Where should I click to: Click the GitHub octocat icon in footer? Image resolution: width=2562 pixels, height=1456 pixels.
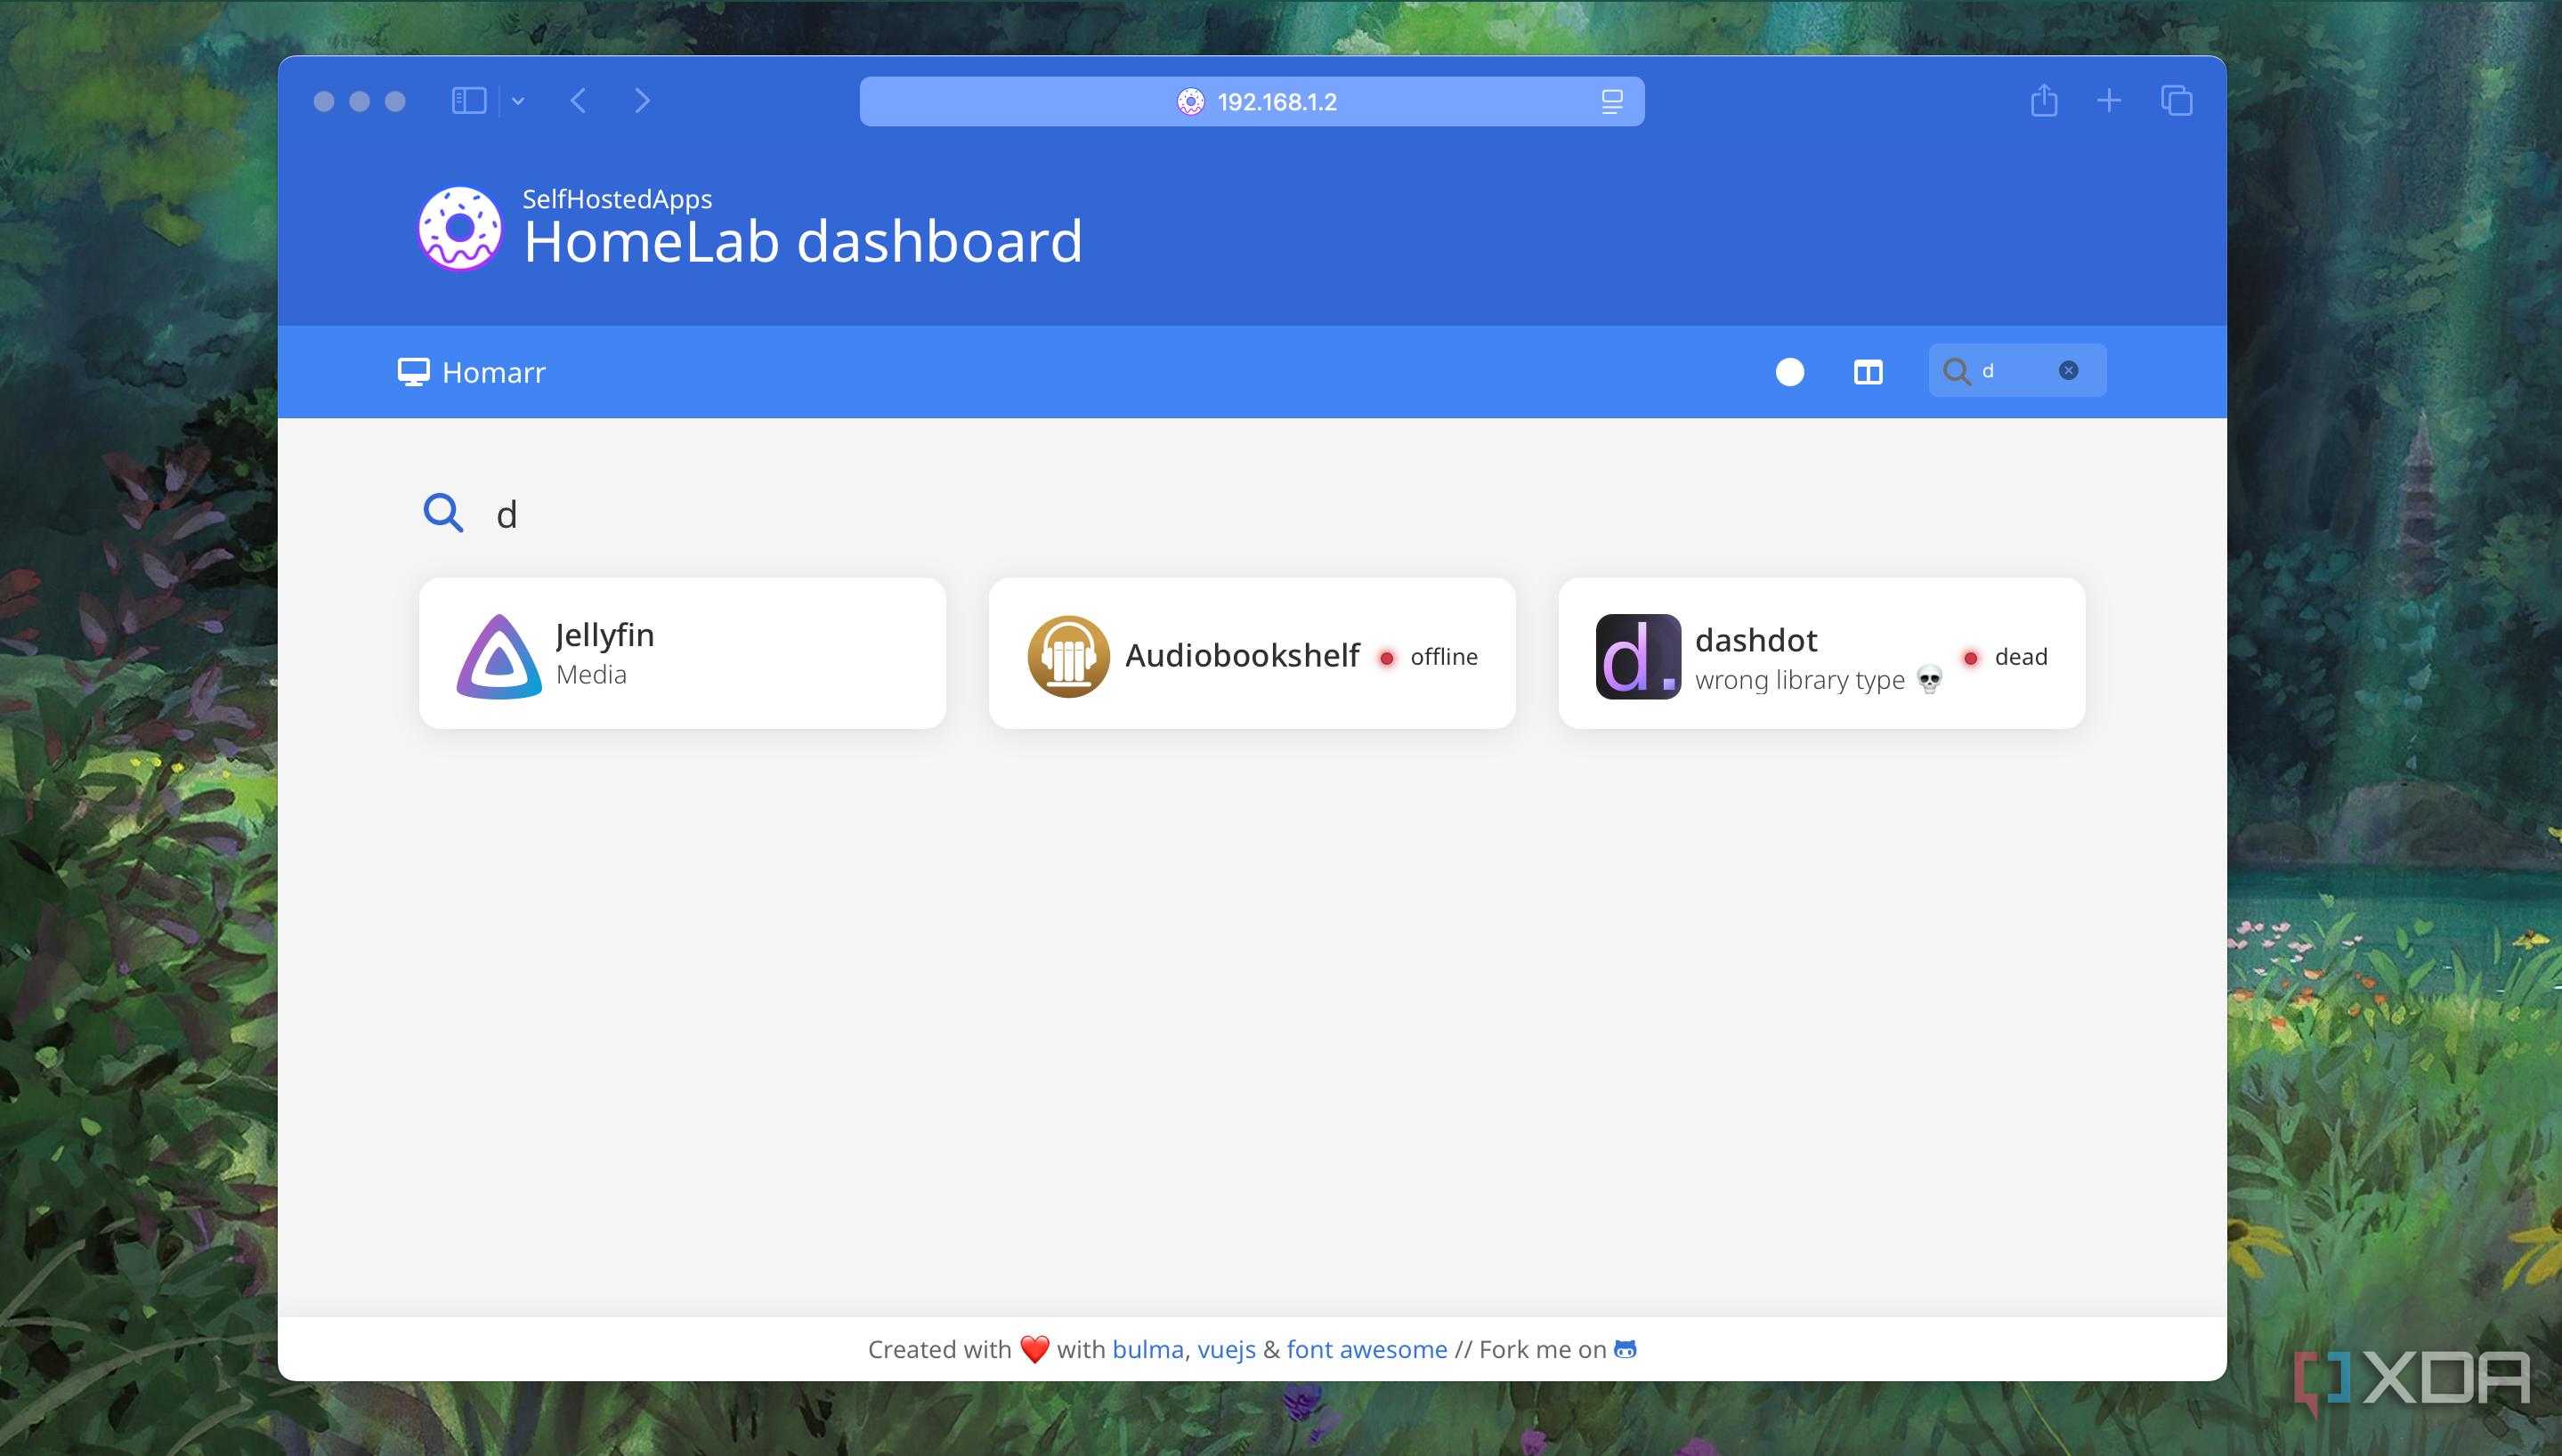[x=1625, y=1349]
